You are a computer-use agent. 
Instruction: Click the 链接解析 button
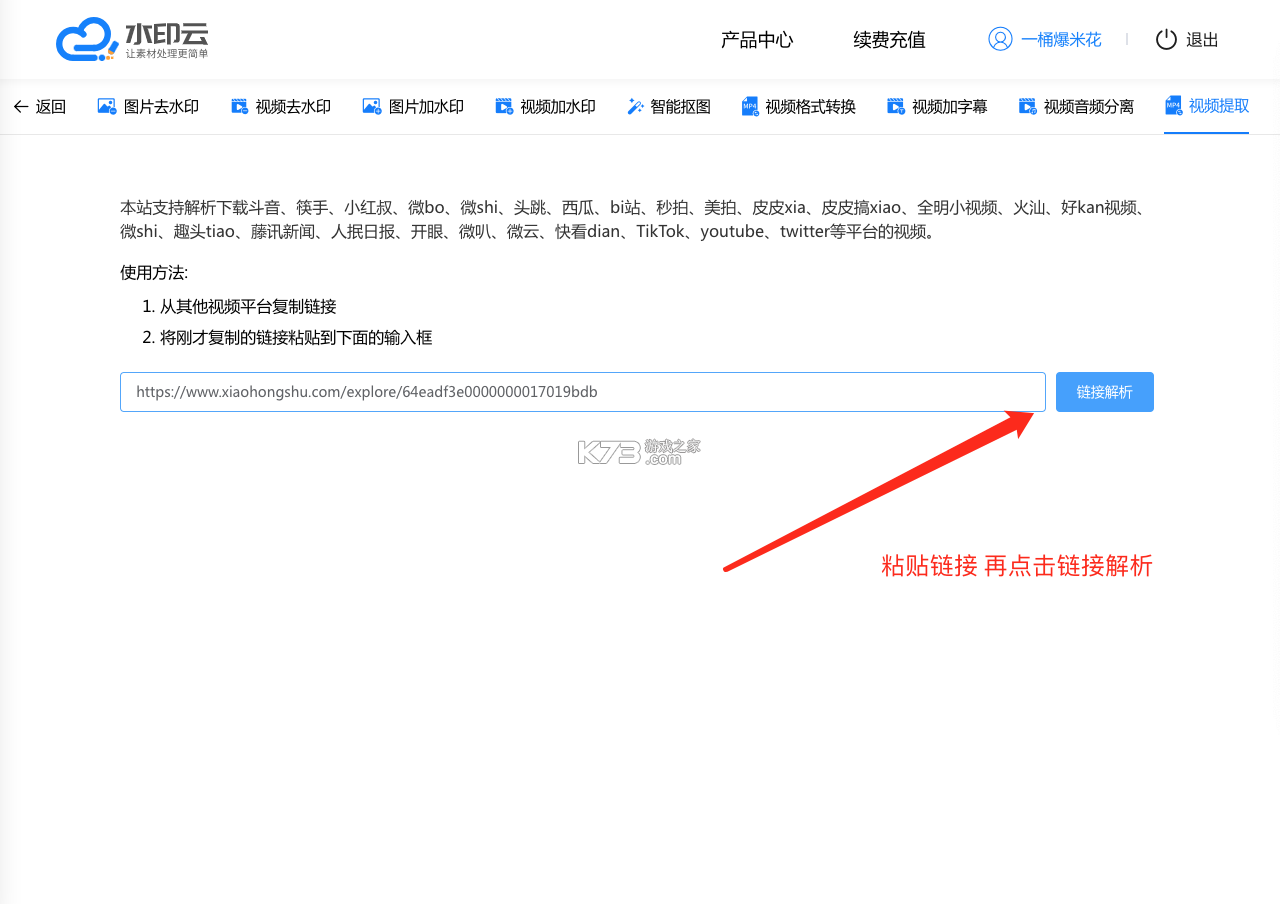(x=1105, y=392)
